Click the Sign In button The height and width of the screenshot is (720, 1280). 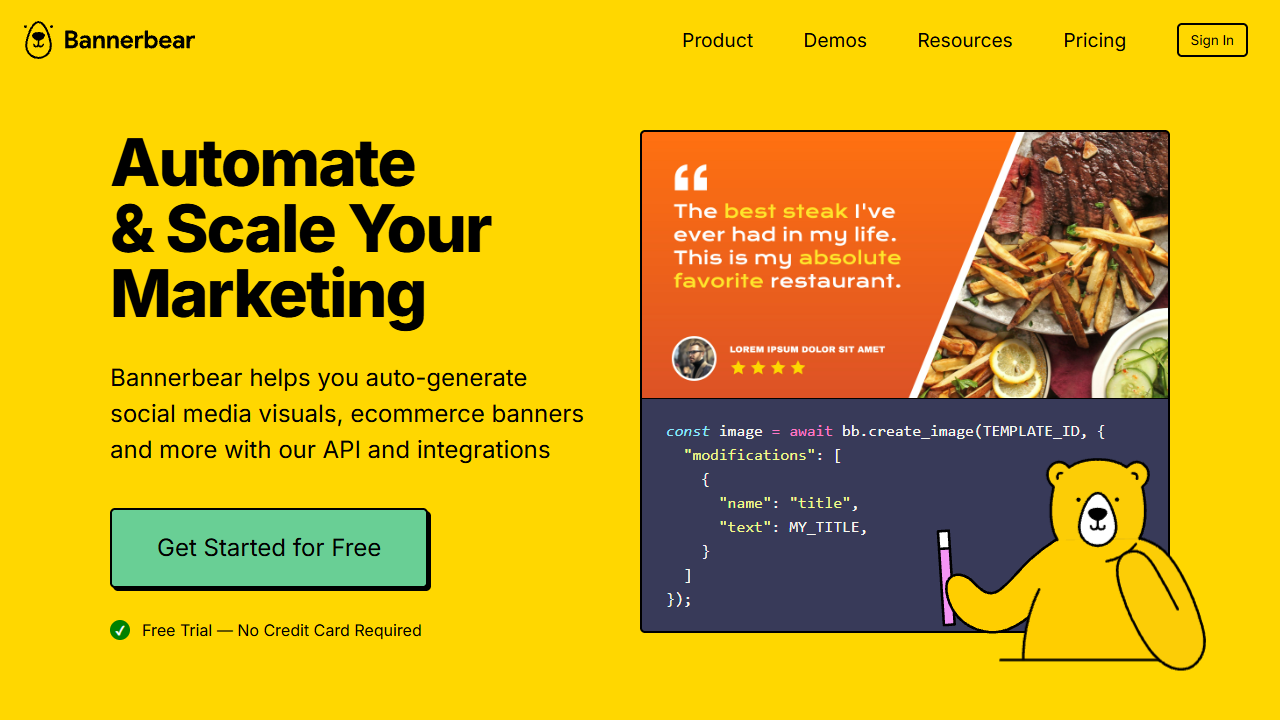point(1212,40)
